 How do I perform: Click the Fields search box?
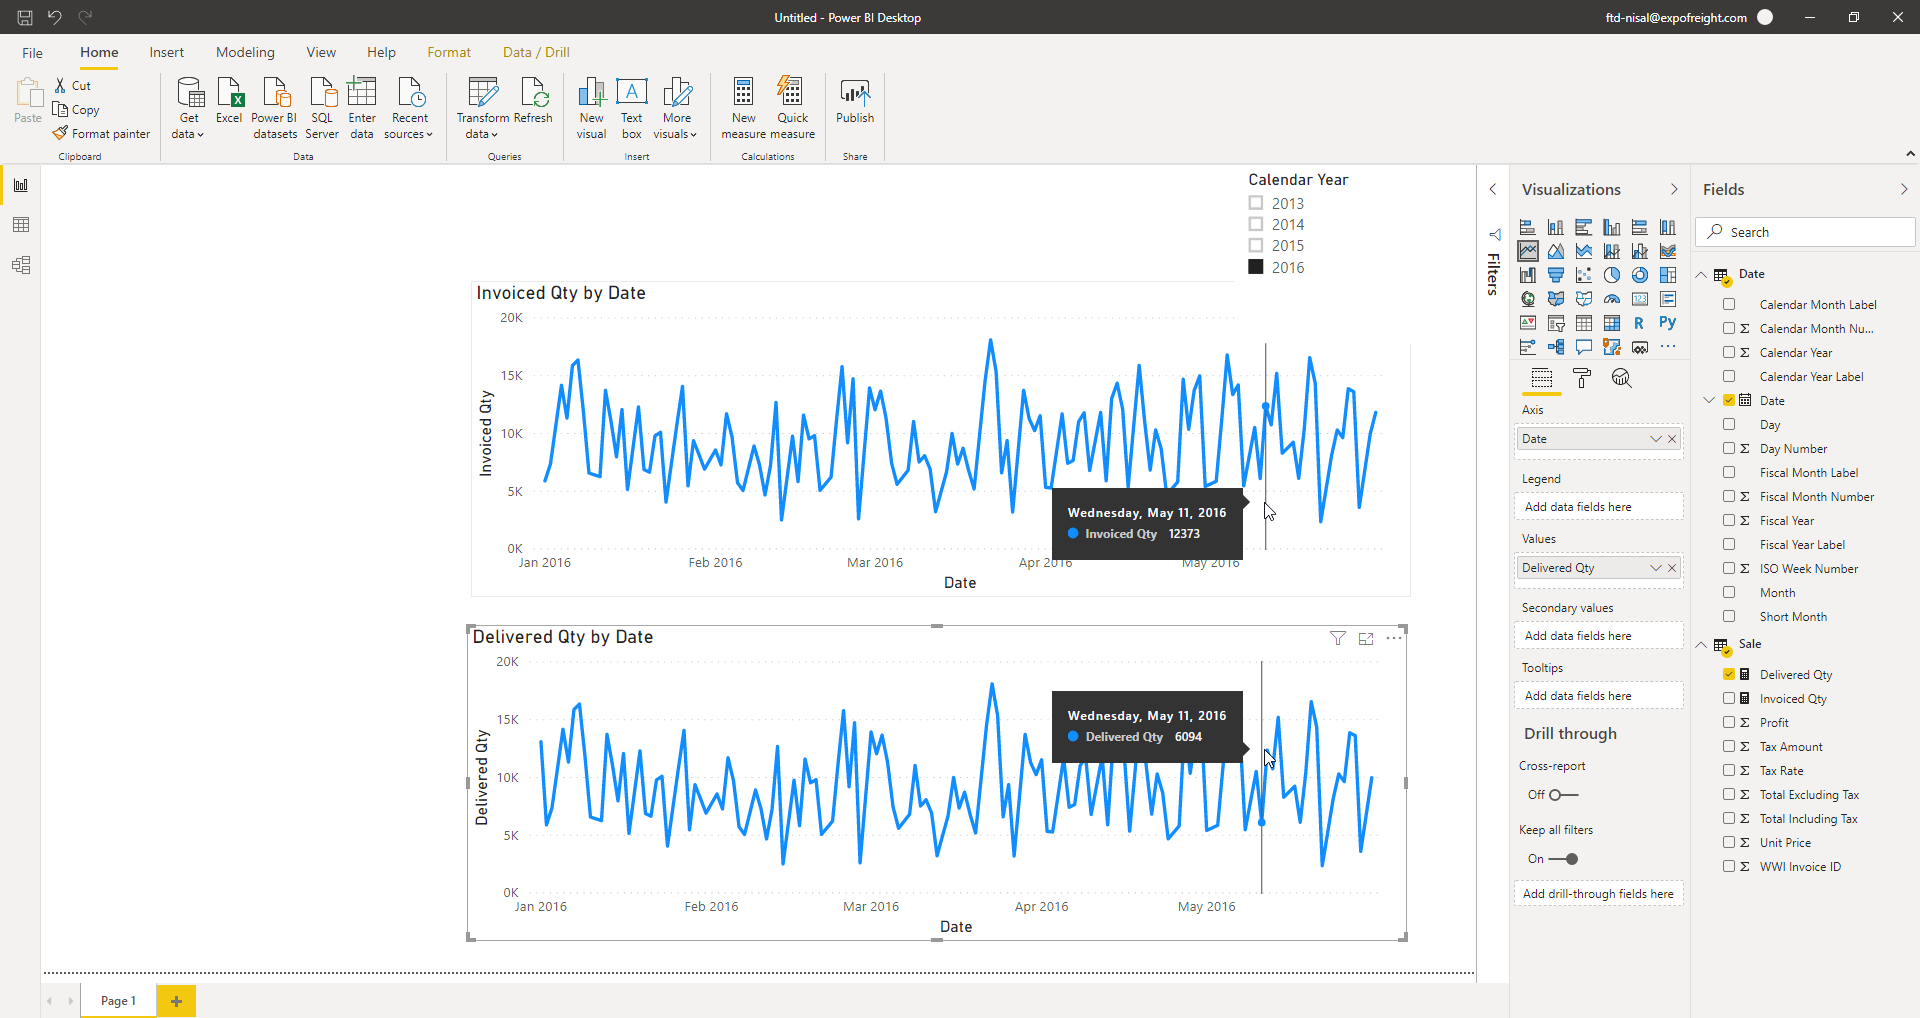coord(1805,232)
